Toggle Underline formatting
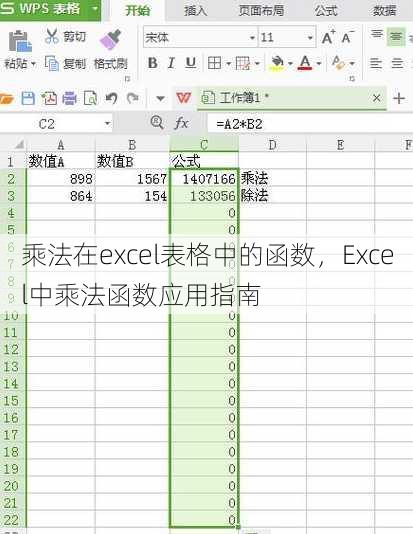 191,63
